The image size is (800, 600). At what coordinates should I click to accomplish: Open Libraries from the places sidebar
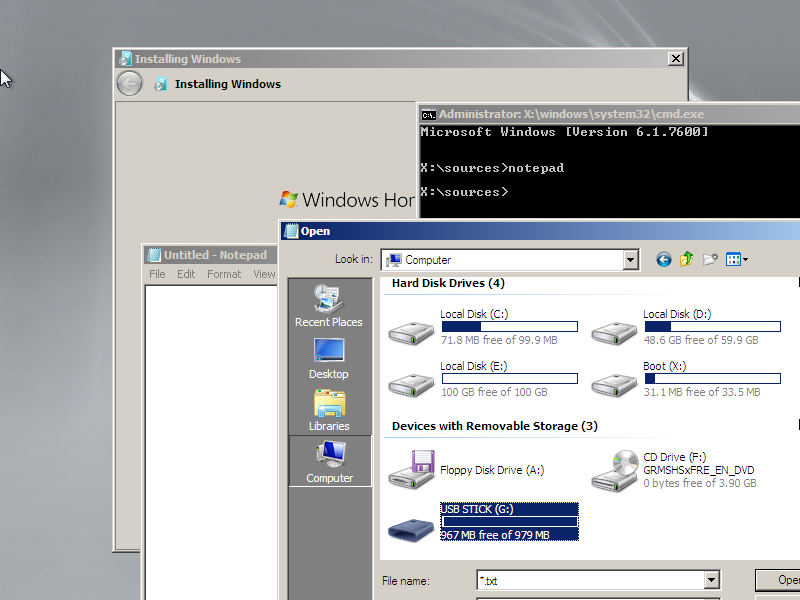click(329, 408)
